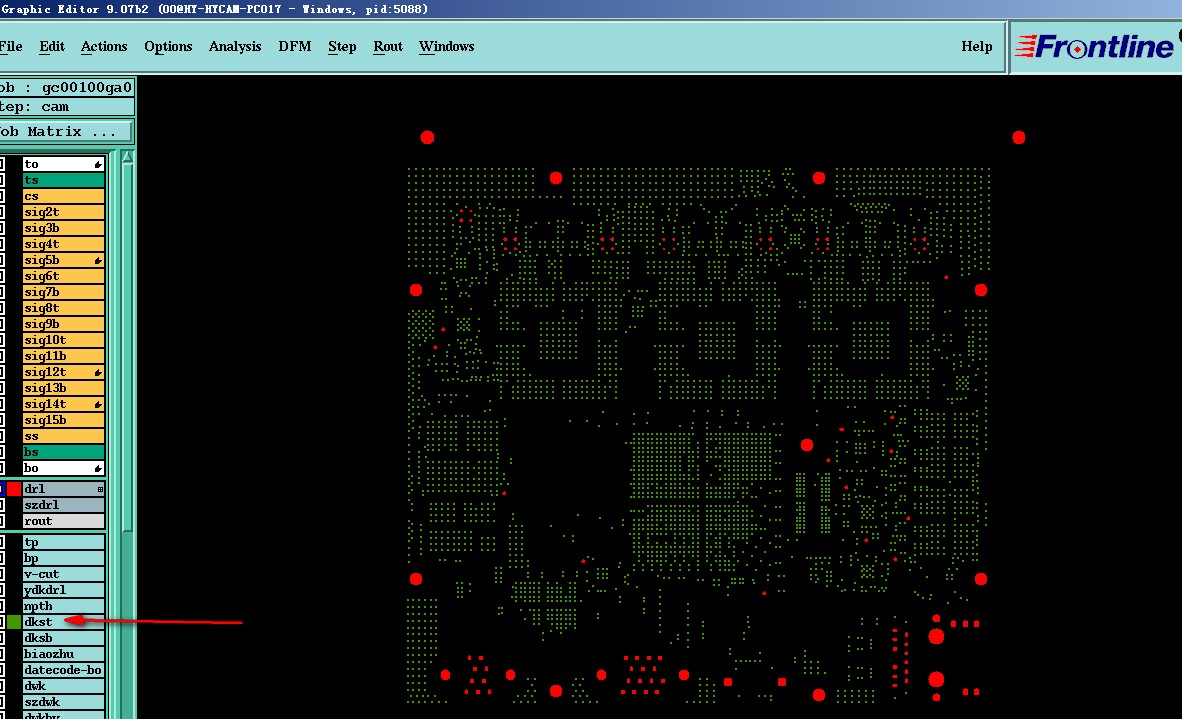
Task: Select the sig2t layer row
Action: coord(63,212)
